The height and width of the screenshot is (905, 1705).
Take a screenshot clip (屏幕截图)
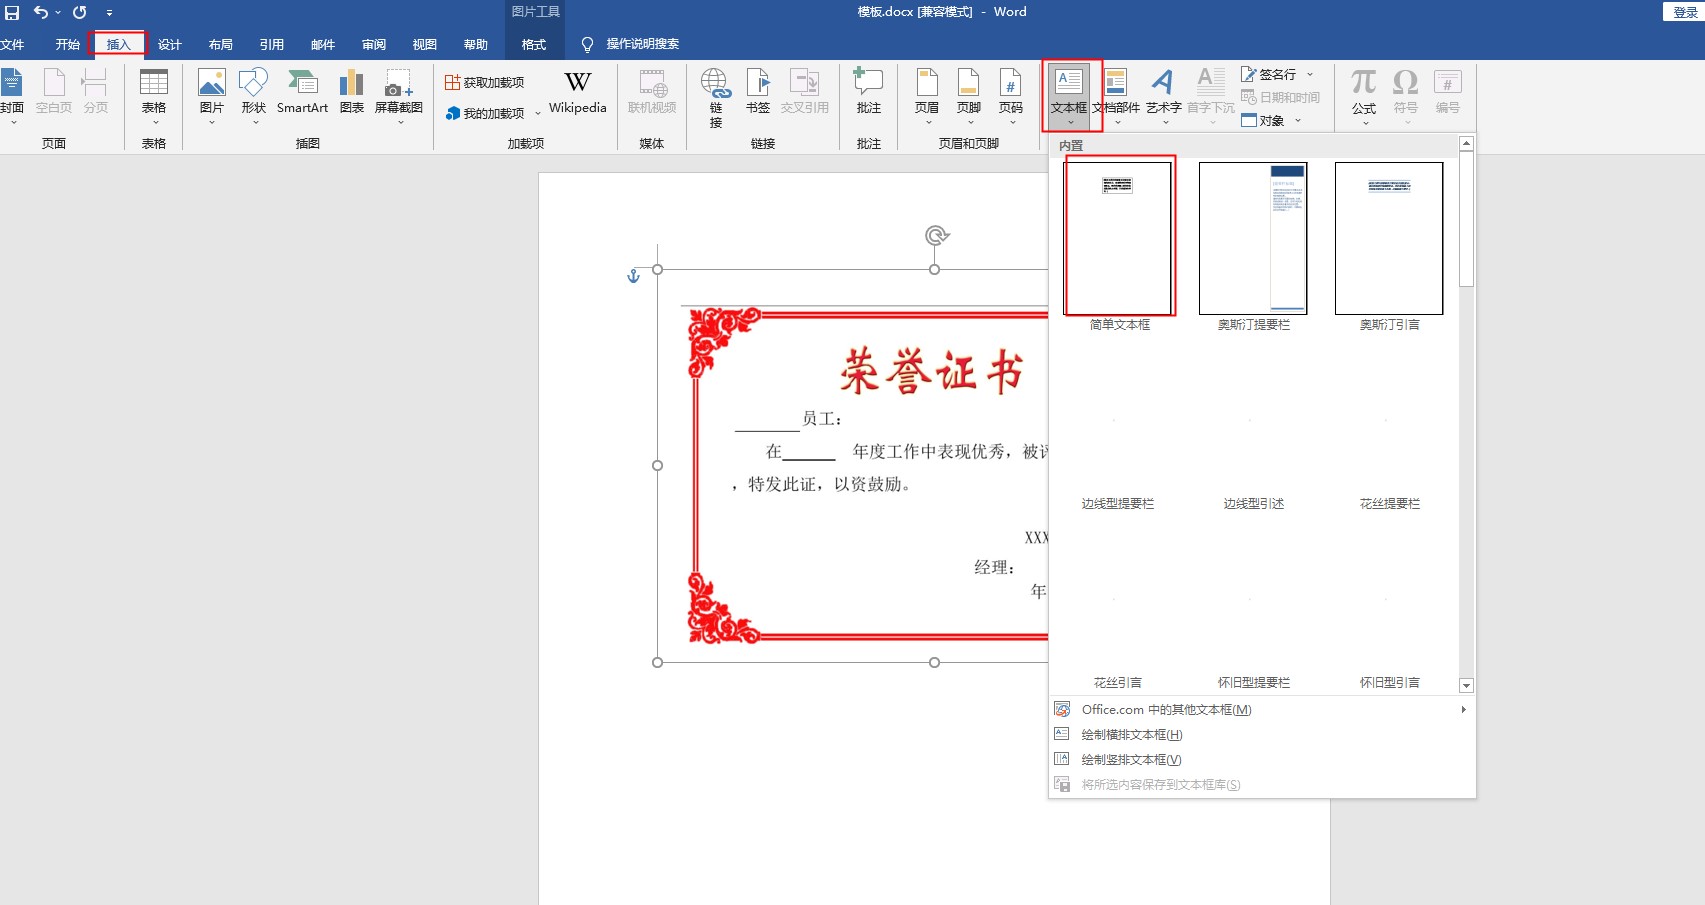pyautogui.click(x=399, y=95)
